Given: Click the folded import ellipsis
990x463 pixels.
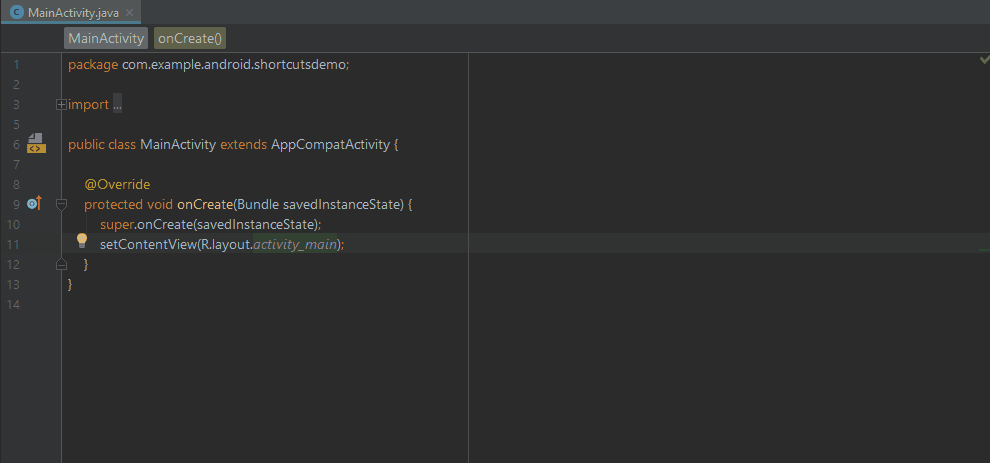Looking at the screenshot, I should 117,105.
